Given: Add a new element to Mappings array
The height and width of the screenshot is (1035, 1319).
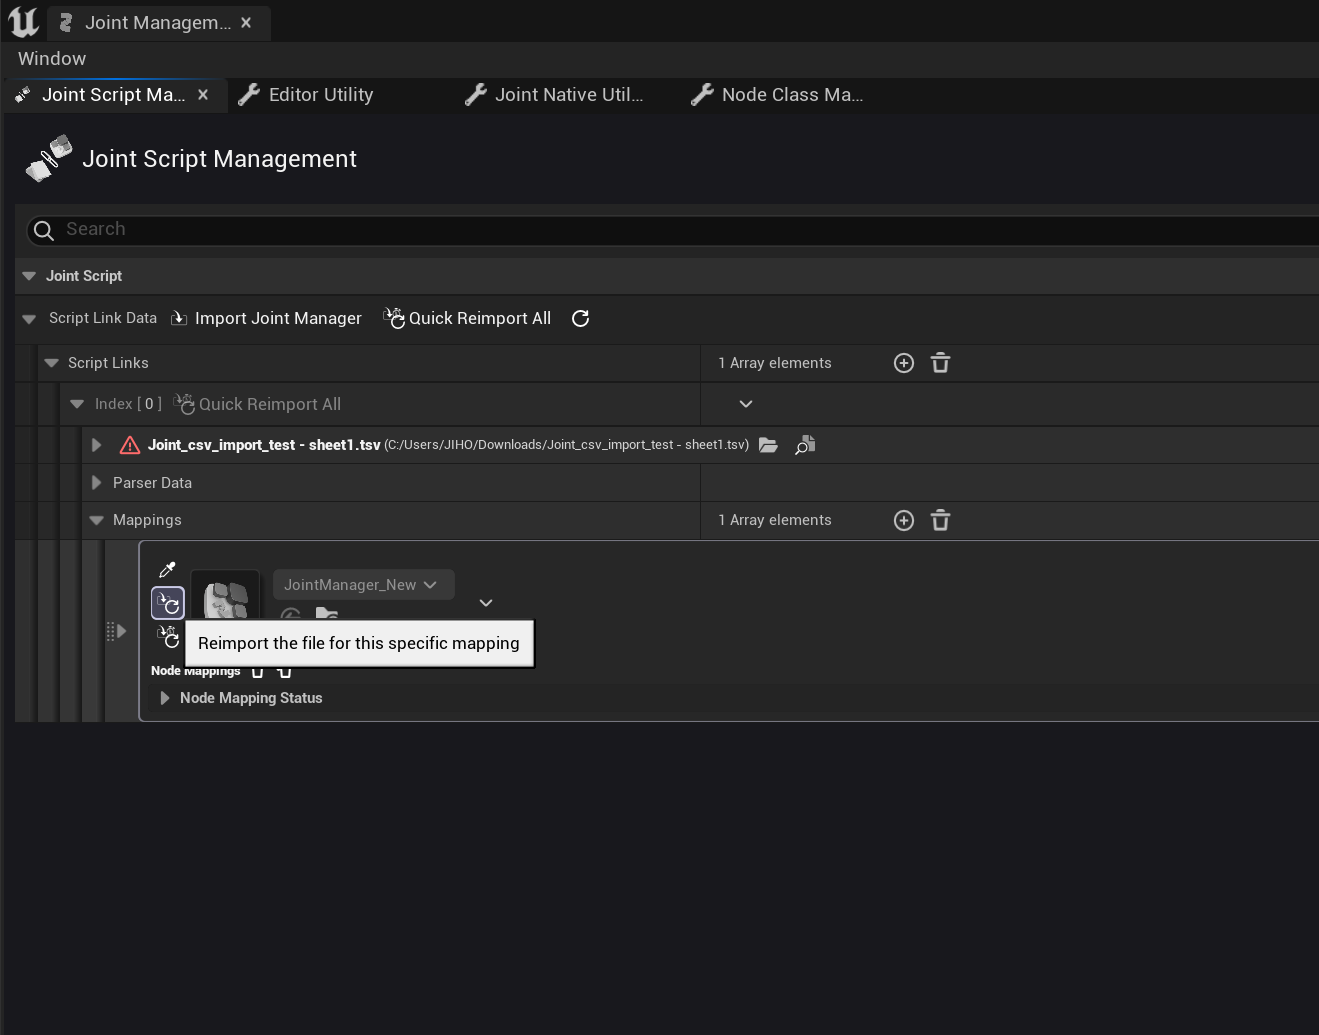Looking at the screenshot, I should 903,520.
